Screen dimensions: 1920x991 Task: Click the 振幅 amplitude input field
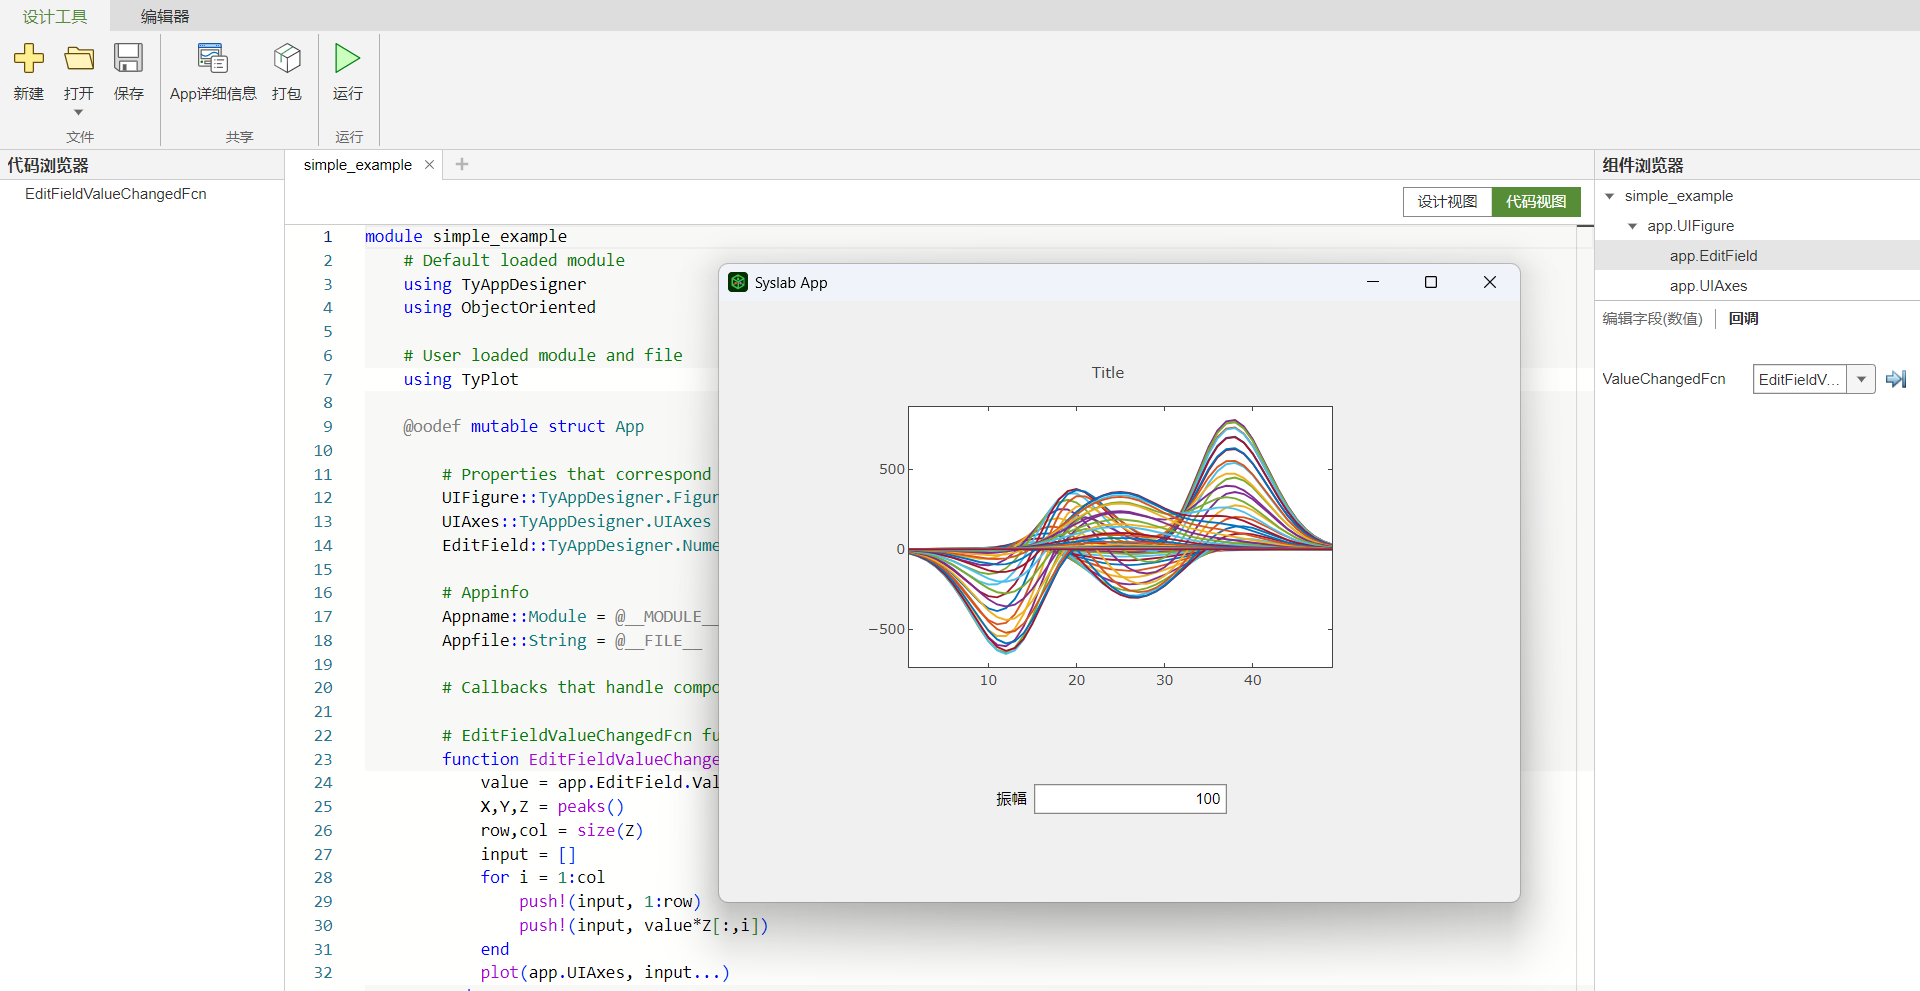(1130, 799)
